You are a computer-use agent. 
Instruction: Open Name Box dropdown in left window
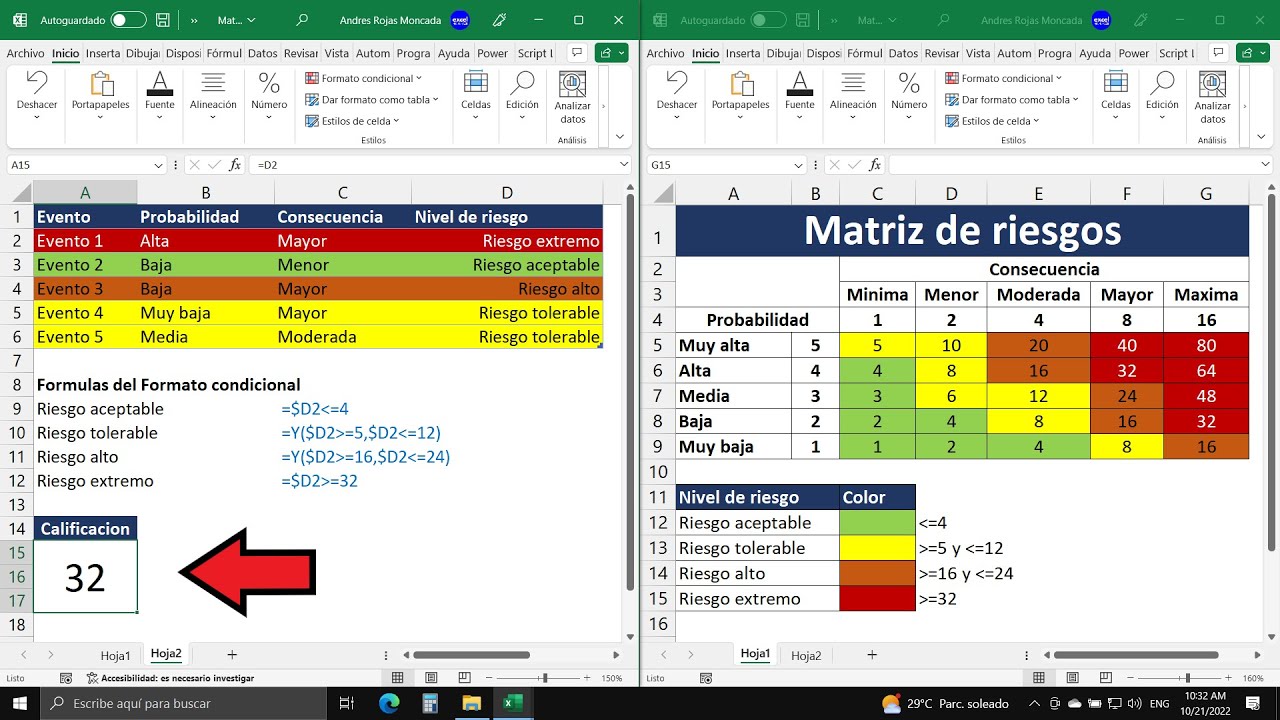159,166
